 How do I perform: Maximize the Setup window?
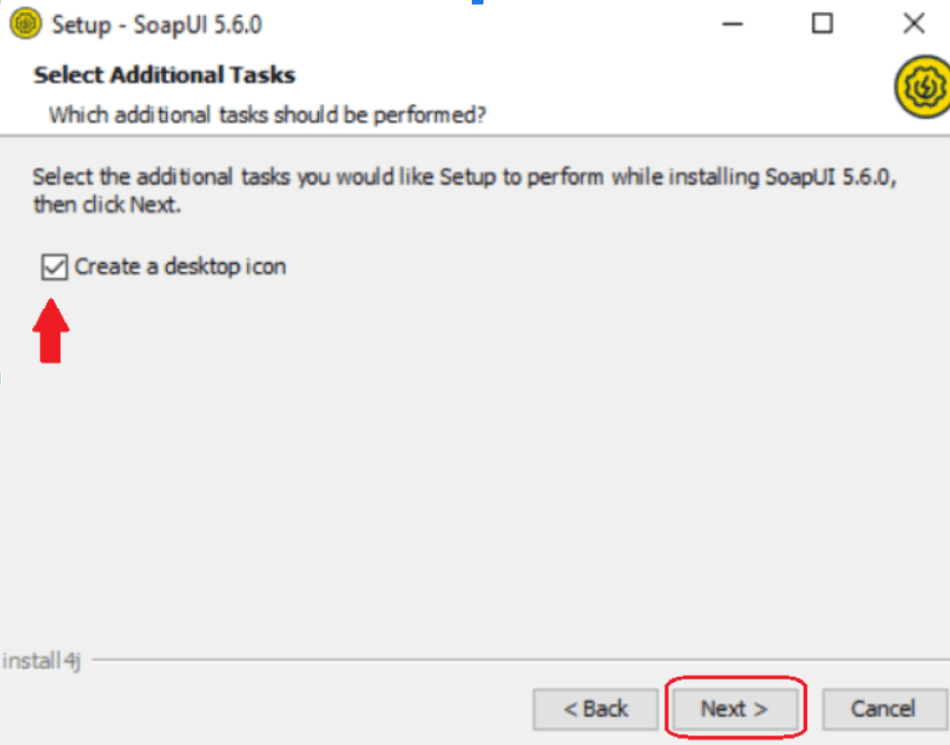point(822,24)
